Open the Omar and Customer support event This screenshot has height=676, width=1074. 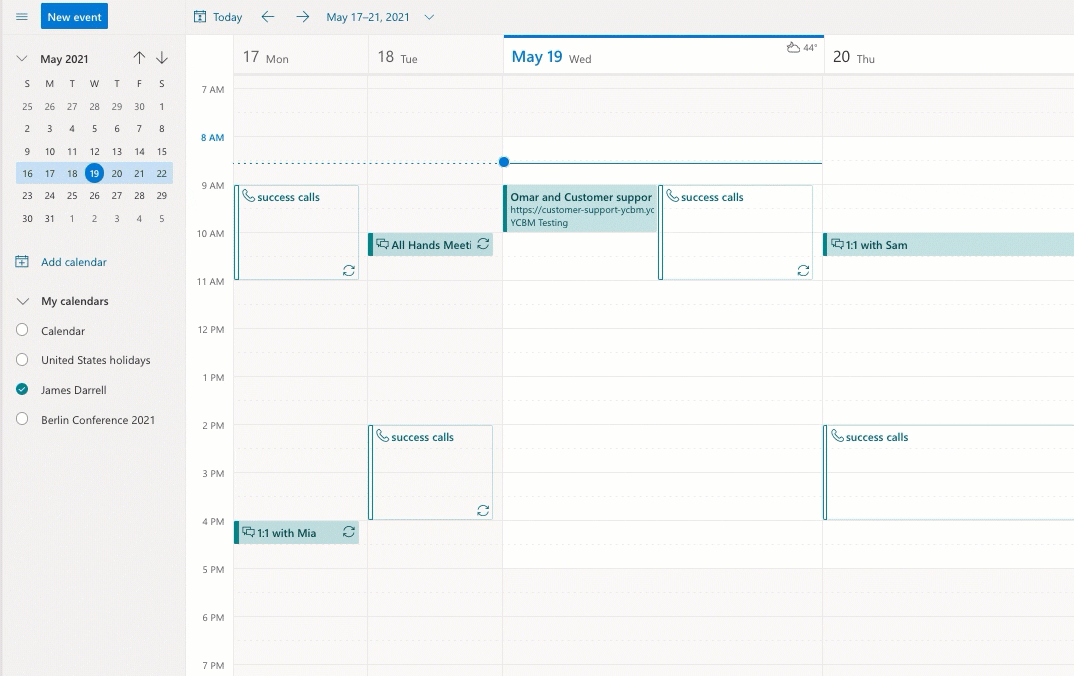(x=580, y=208)
